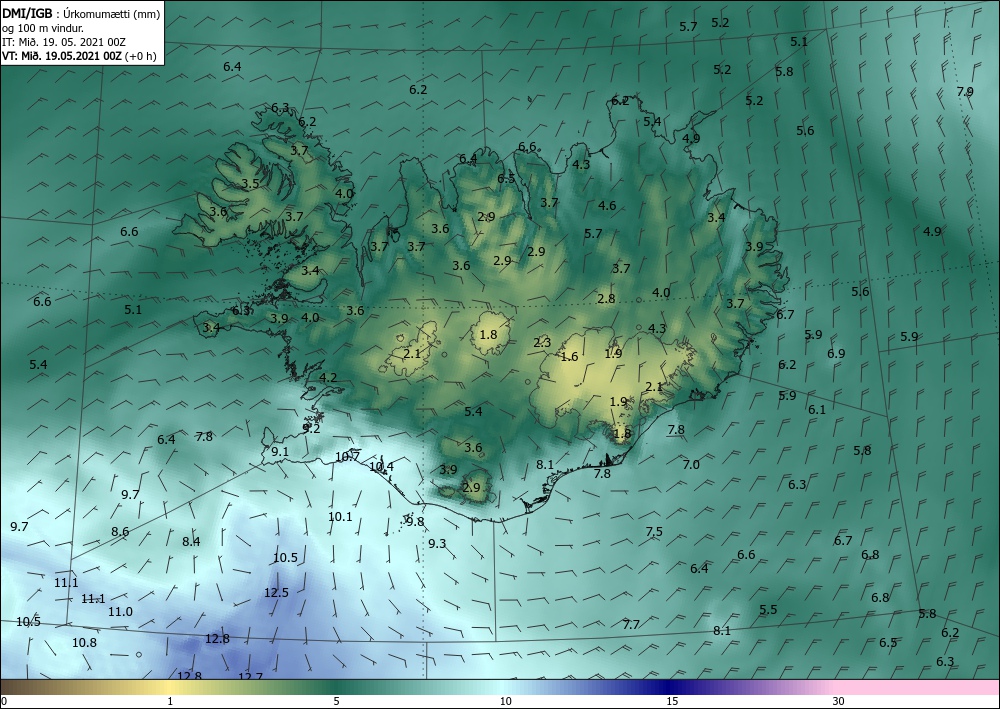
Task: Click the map value 7.9
Action: (x=965, y=91)
